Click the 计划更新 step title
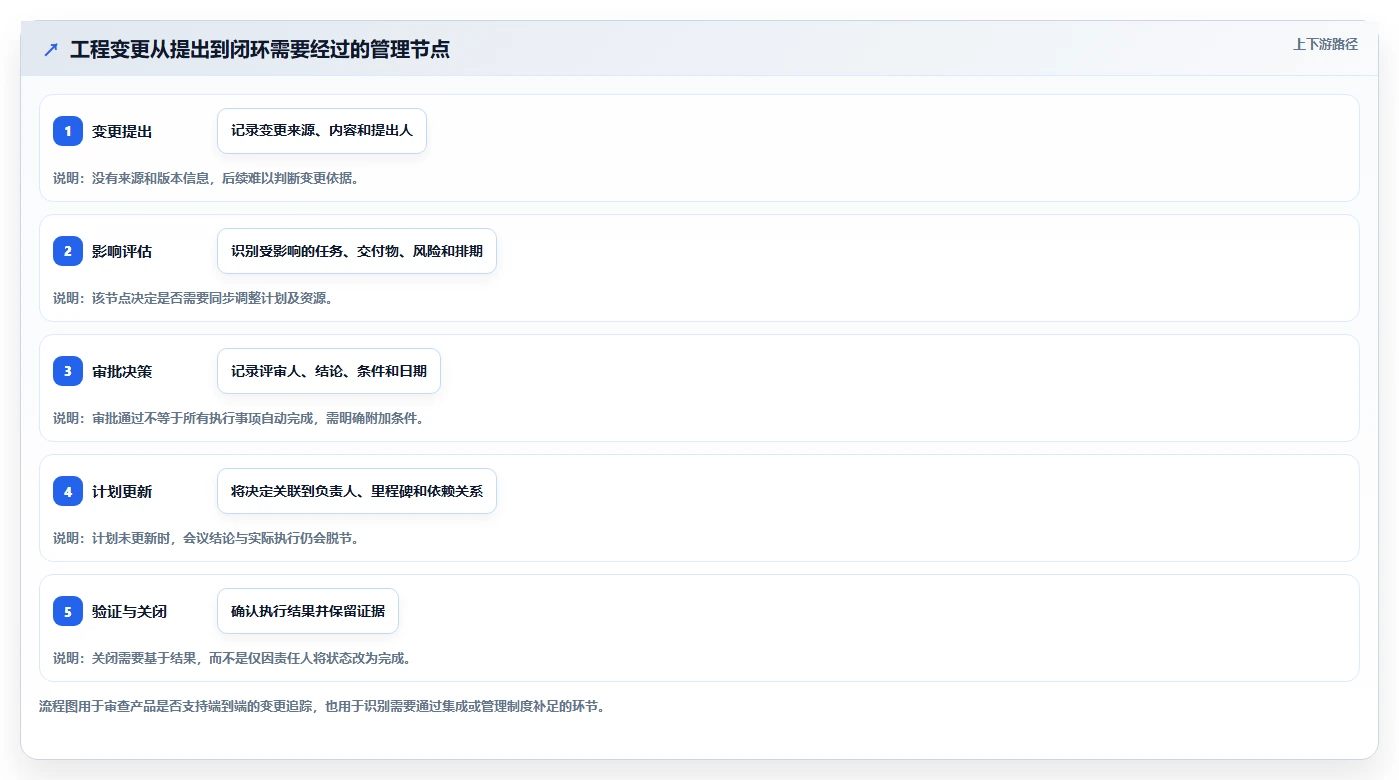Screen dimensions: 1399x780 point(122,492)
